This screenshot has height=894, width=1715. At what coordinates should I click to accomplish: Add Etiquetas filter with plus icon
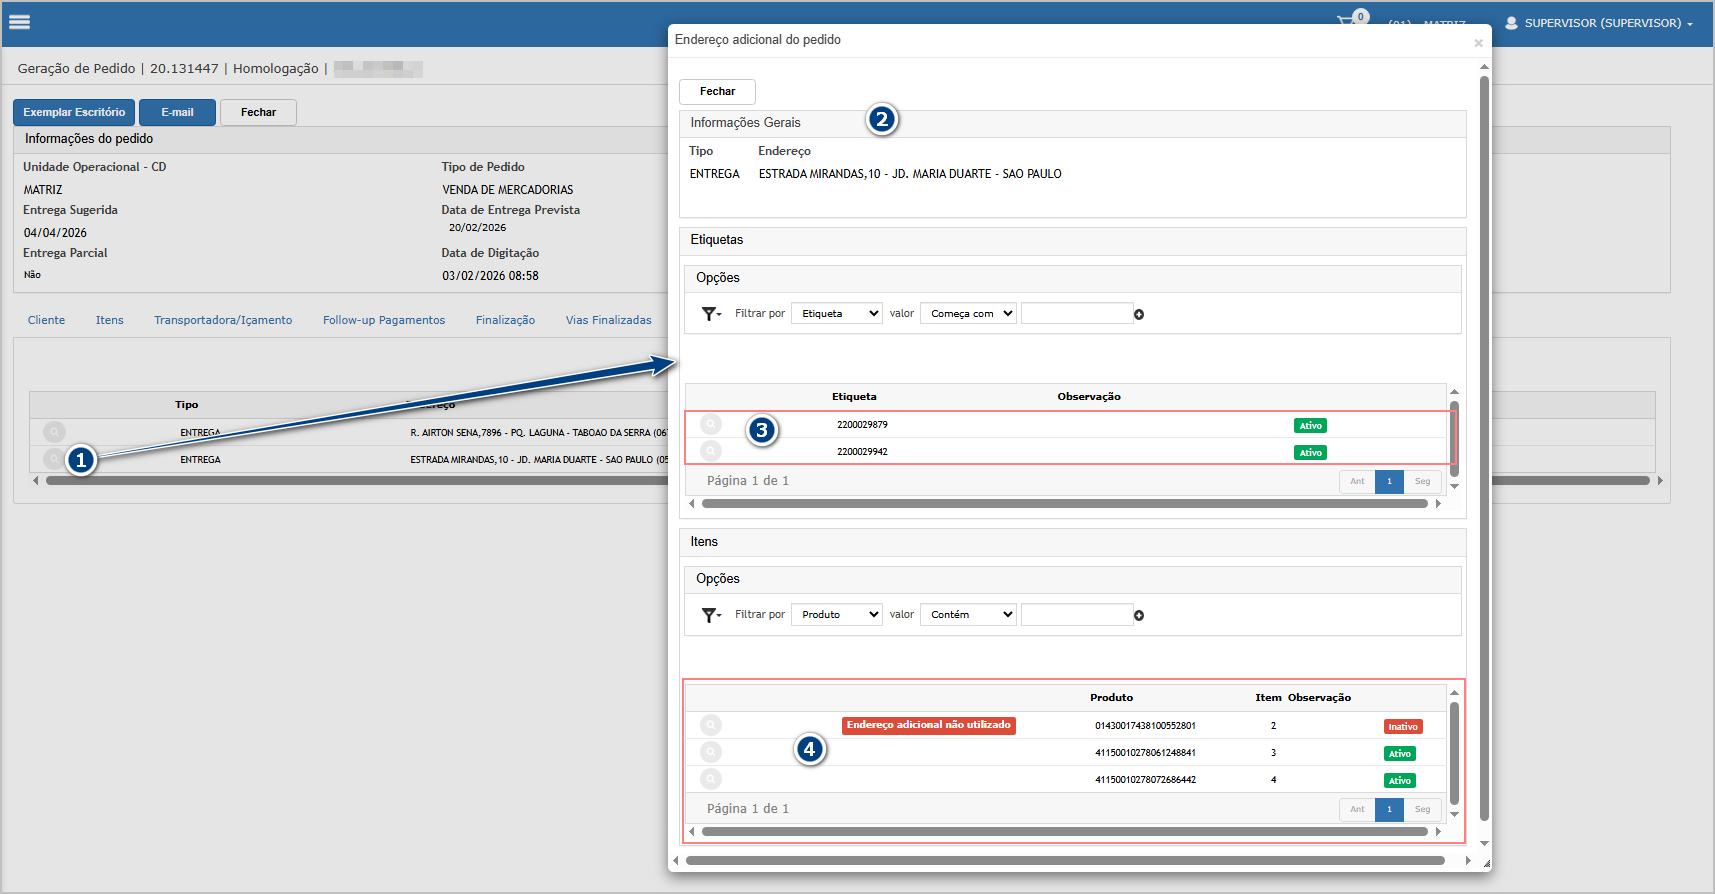(x=1139, y=314)
